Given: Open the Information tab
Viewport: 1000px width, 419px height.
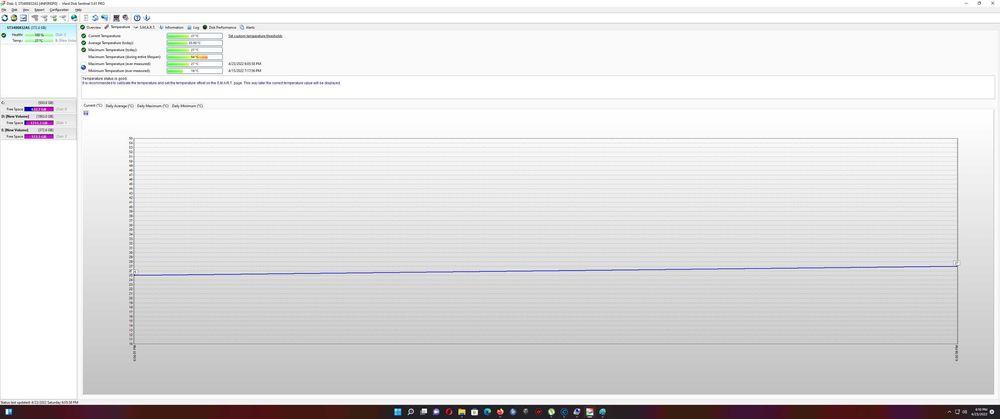Looking at the screenshot, I should click(x=172, y=27).
